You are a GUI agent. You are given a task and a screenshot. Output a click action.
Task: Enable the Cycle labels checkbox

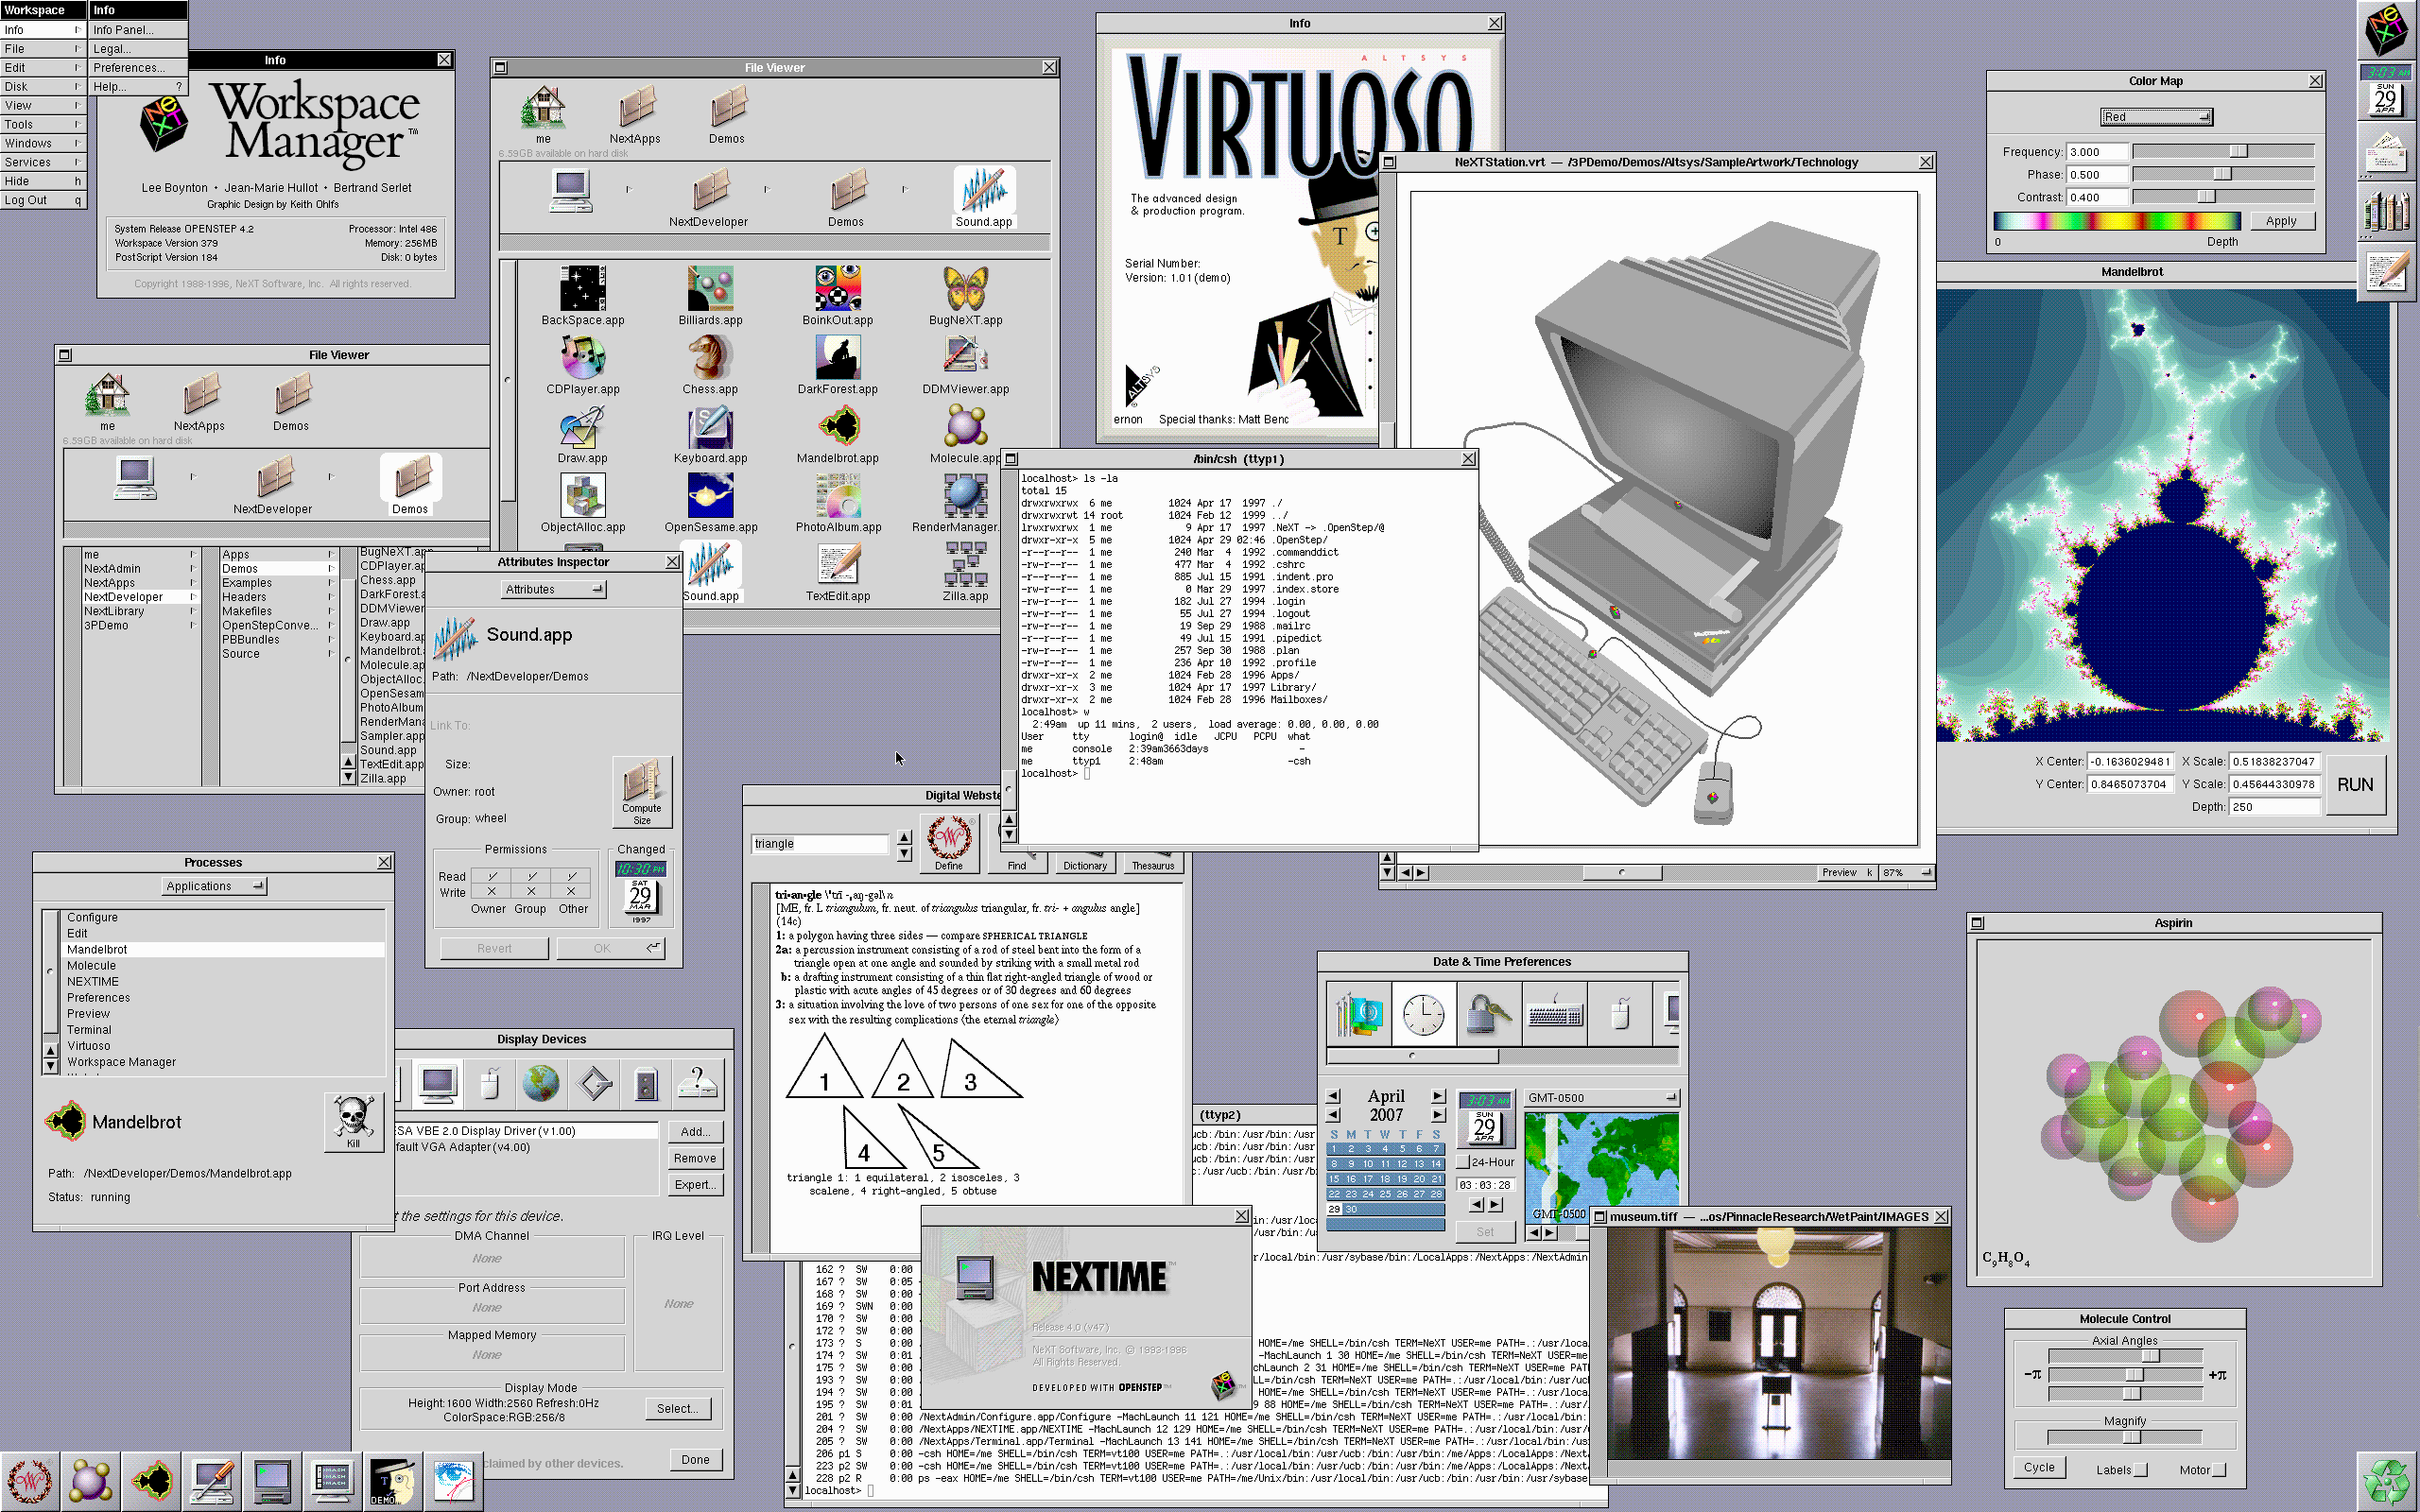tap(2140, 1470)
